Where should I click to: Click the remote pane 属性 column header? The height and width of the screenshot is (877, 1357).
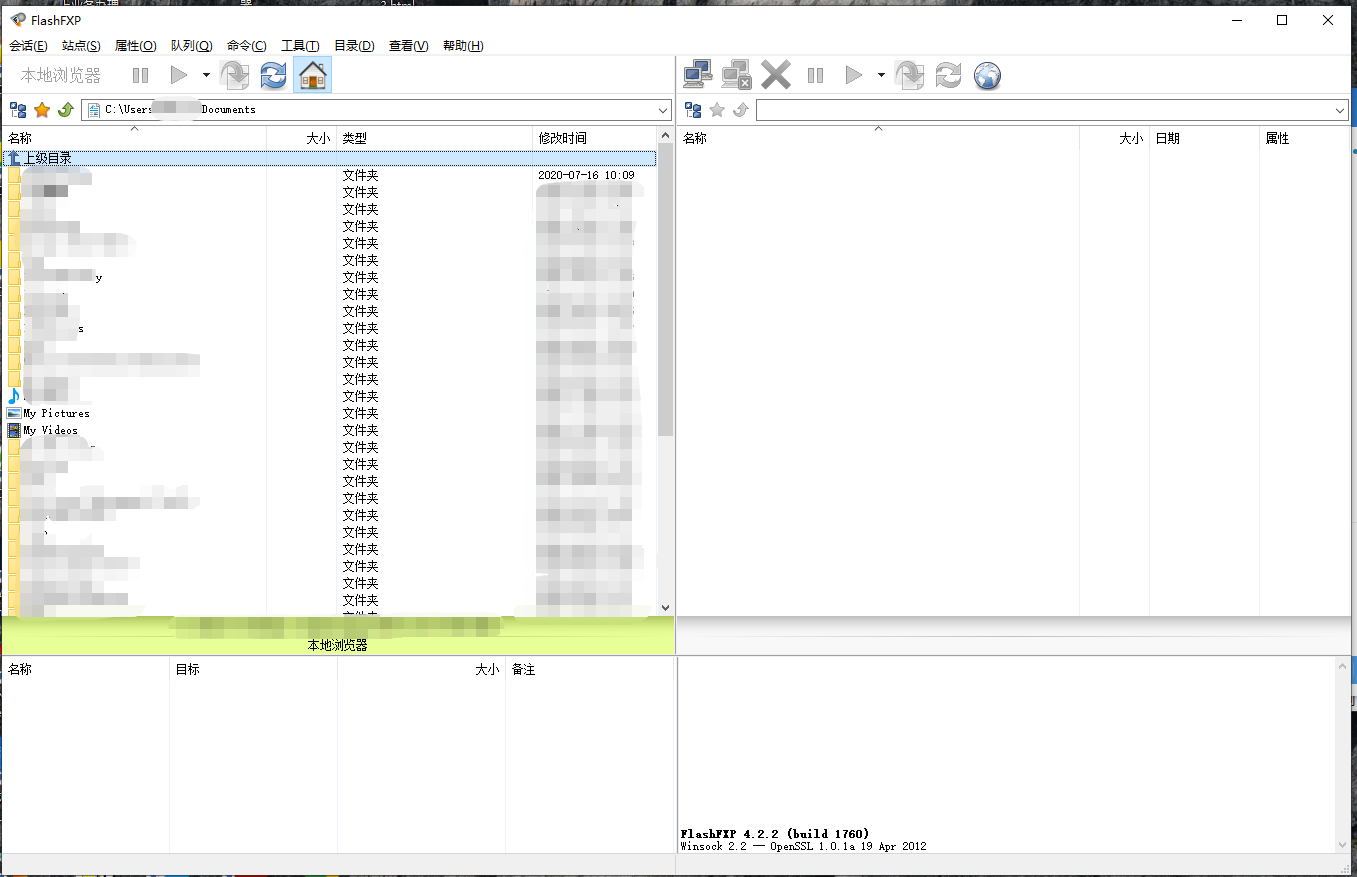click(1305, 138)
